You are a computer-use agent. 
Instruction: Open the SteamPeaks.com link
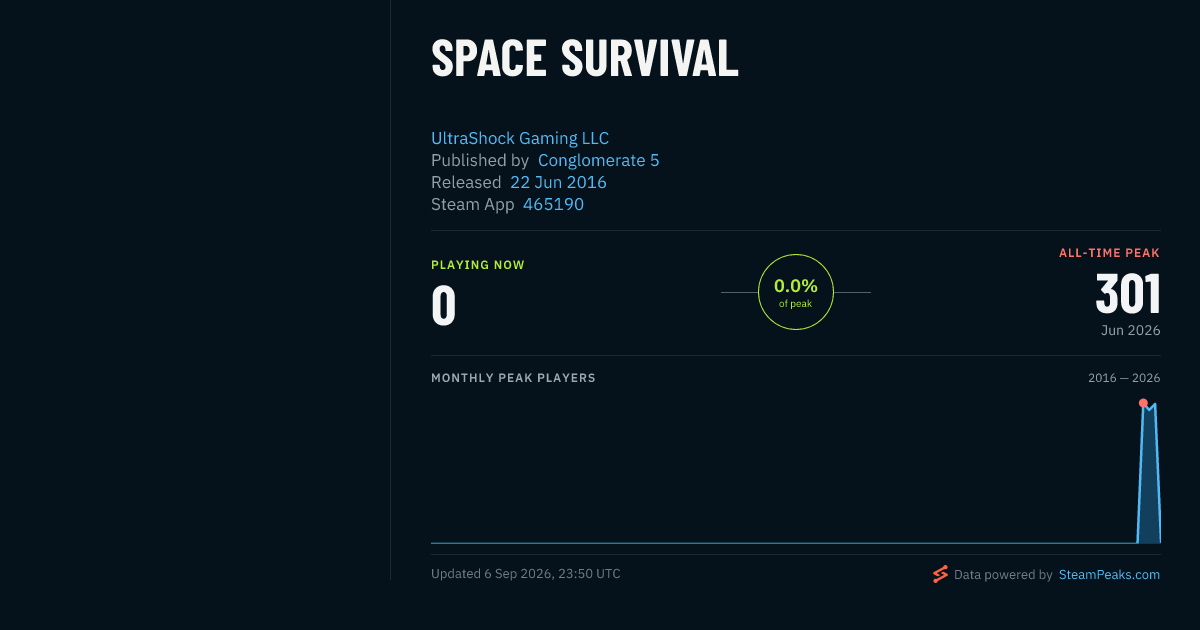click(x=1109, y=575)
